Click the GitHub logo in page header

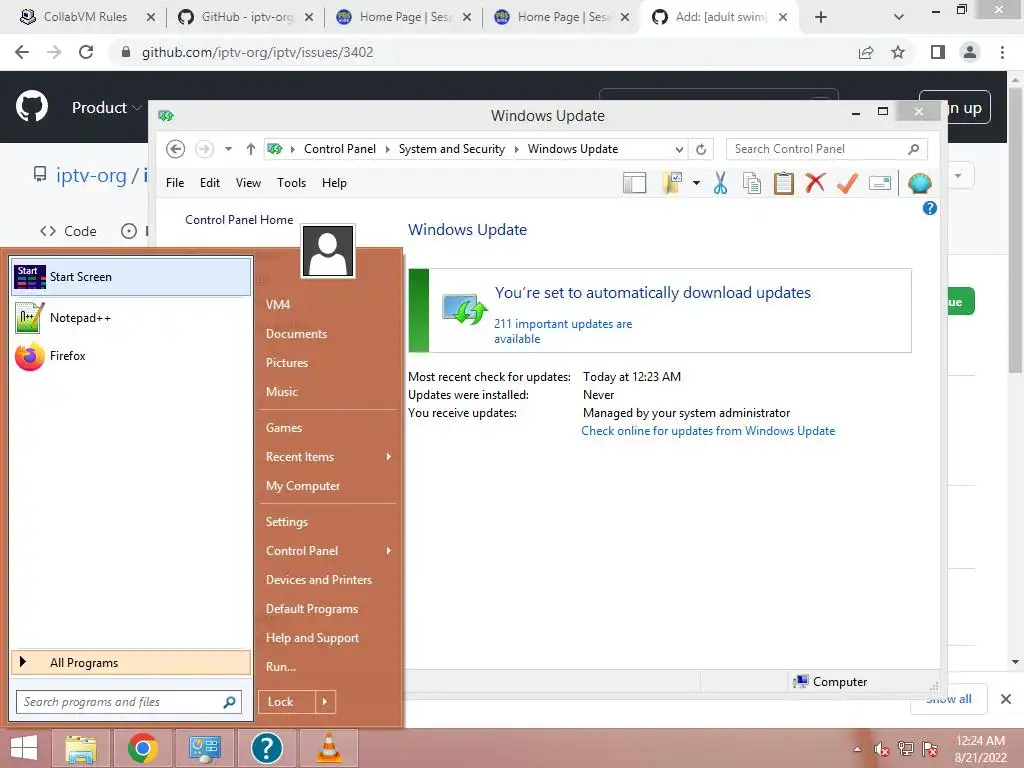(x=32, y=106)
